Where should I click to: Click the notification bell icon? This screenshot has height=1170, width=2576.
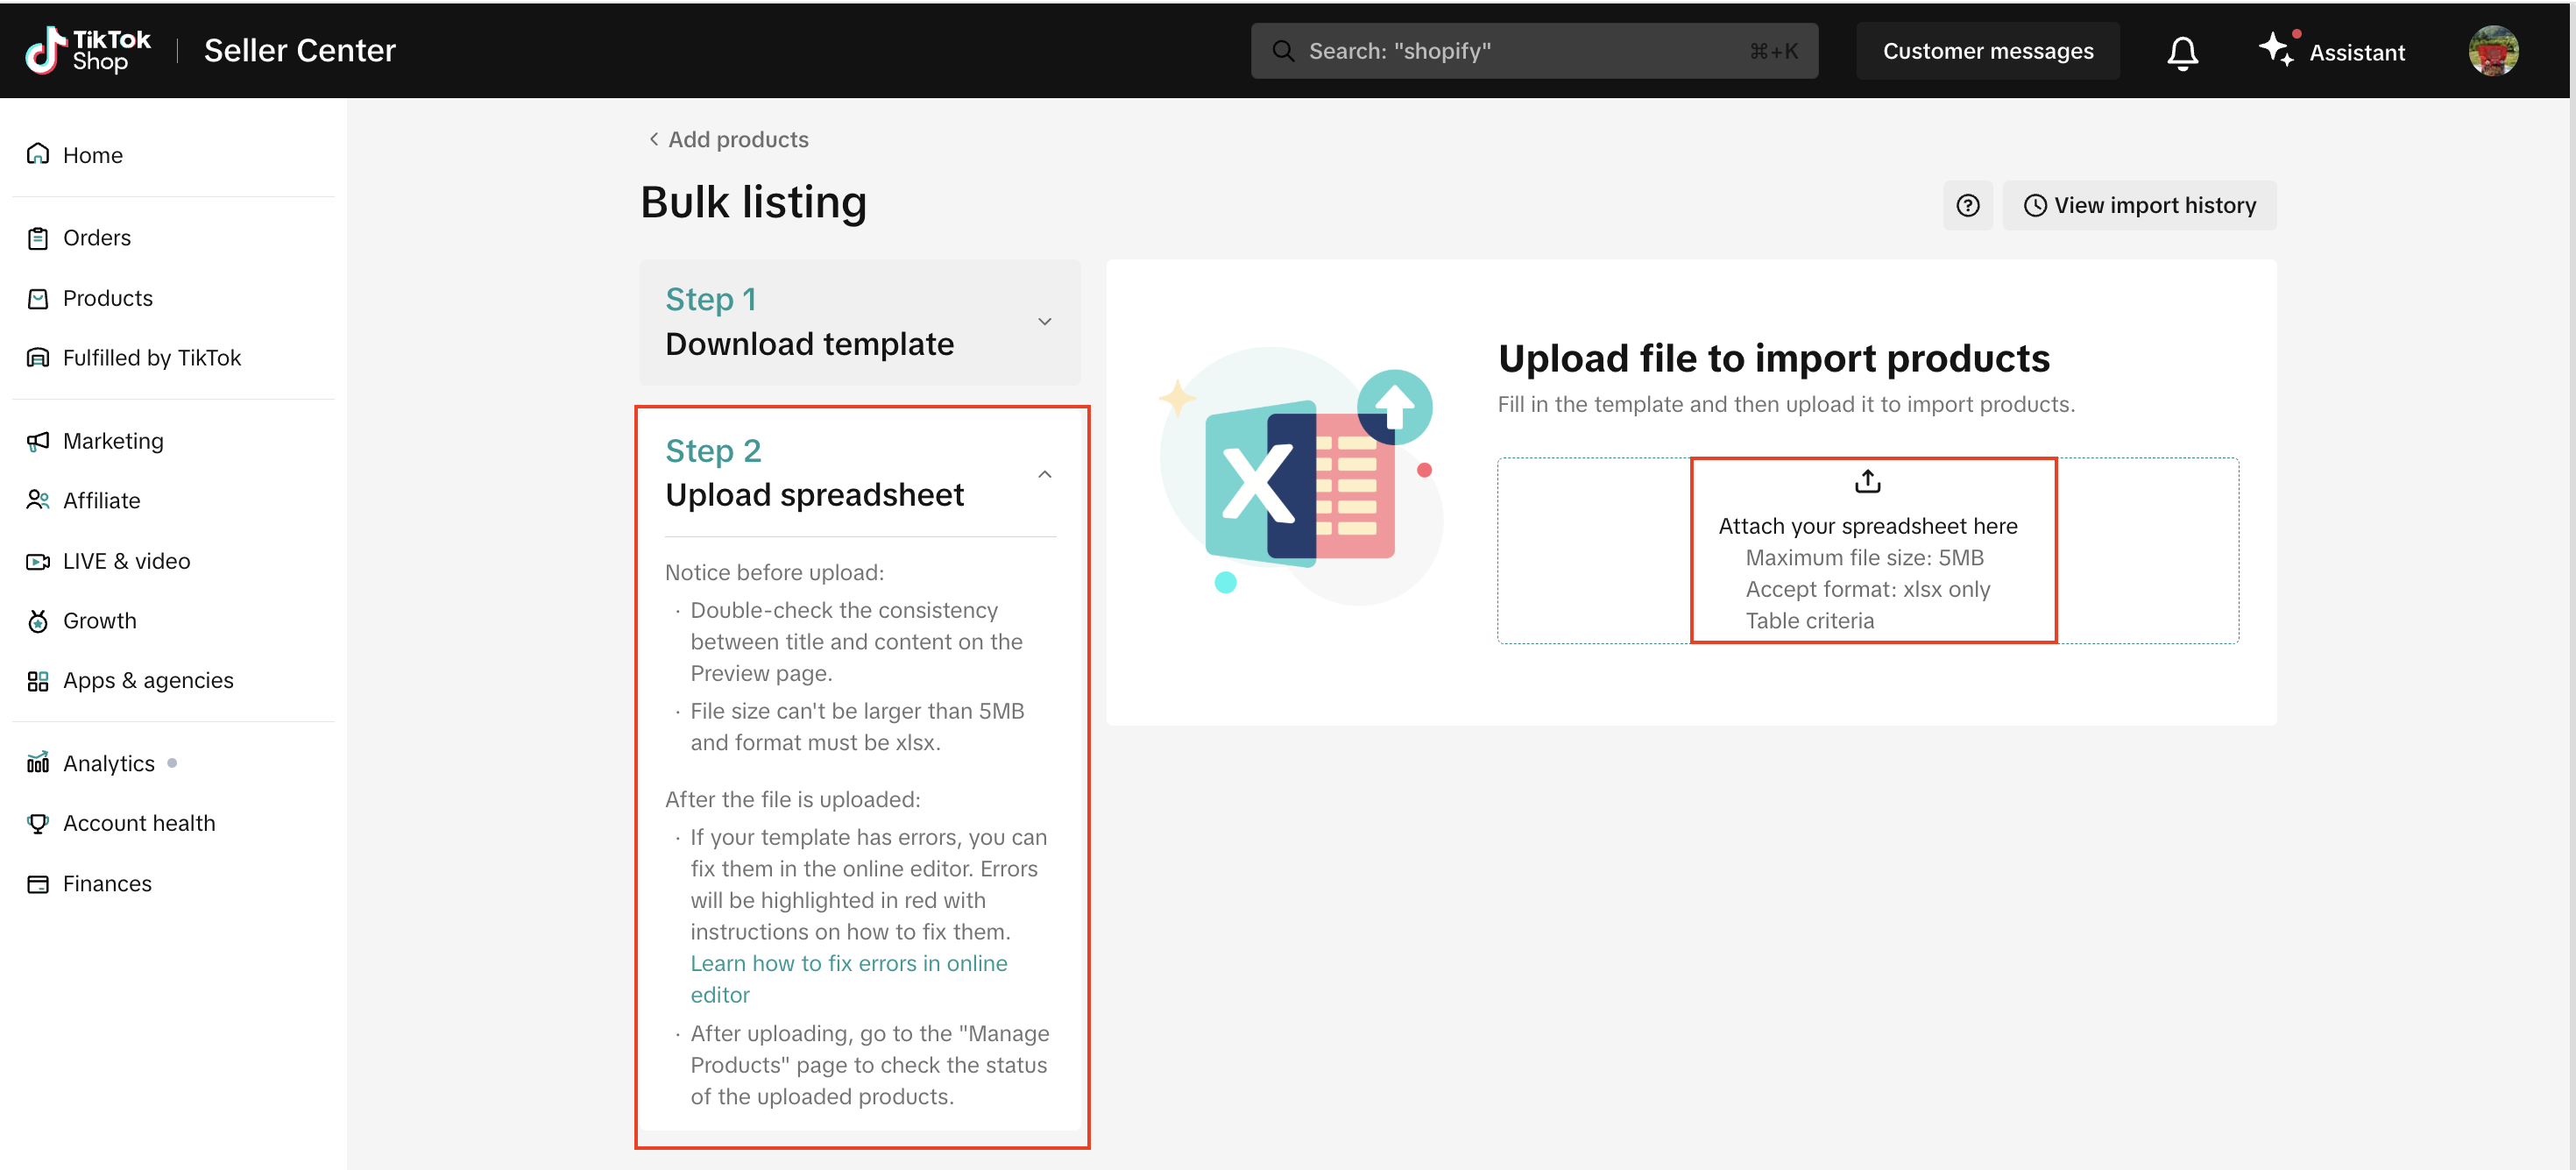tap(2182, 52)
